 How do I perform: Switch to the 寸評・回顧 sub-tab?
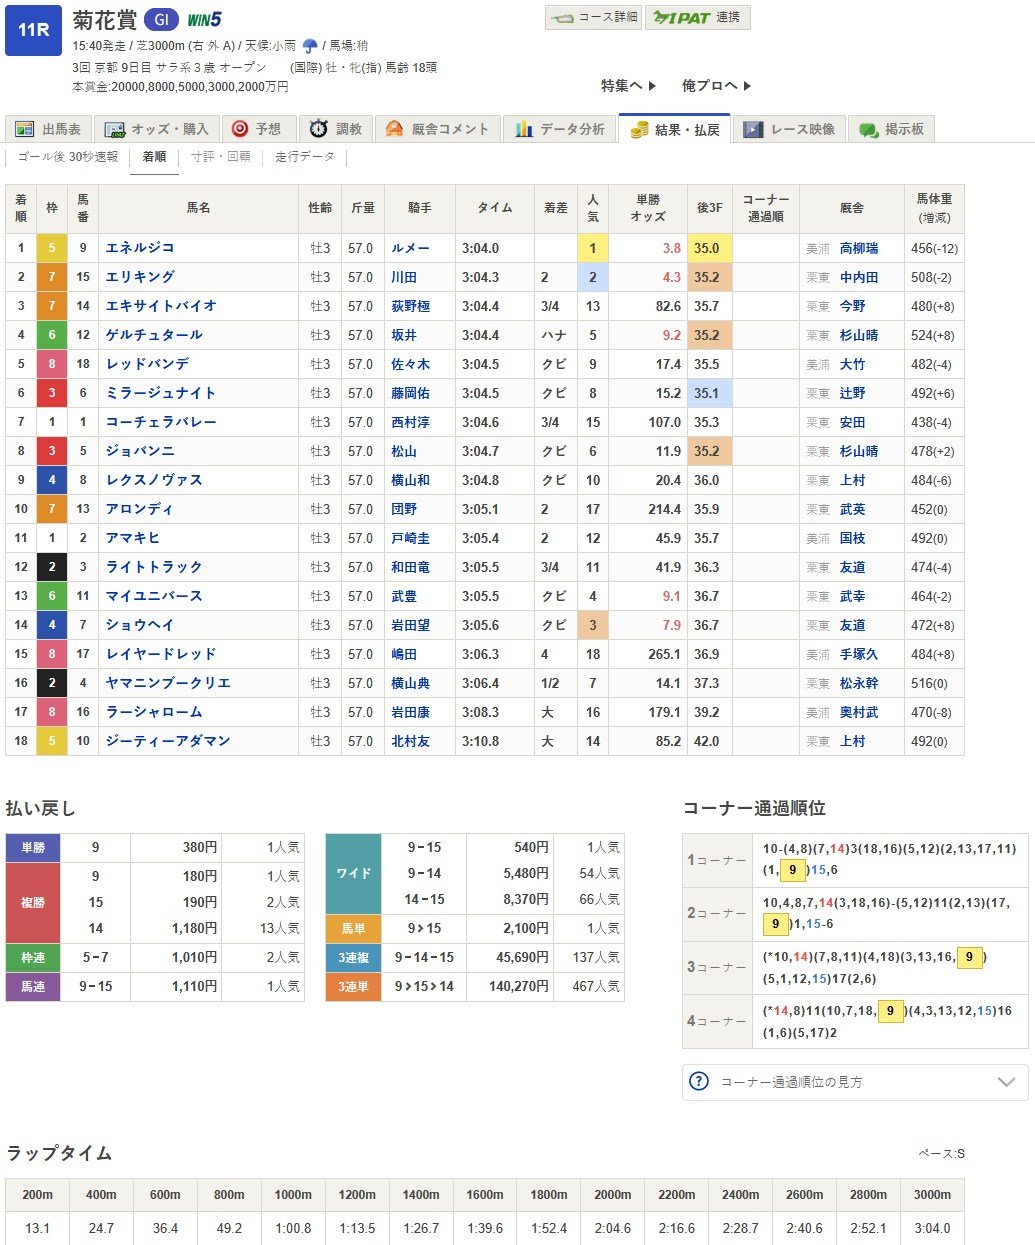pos(221,157)
